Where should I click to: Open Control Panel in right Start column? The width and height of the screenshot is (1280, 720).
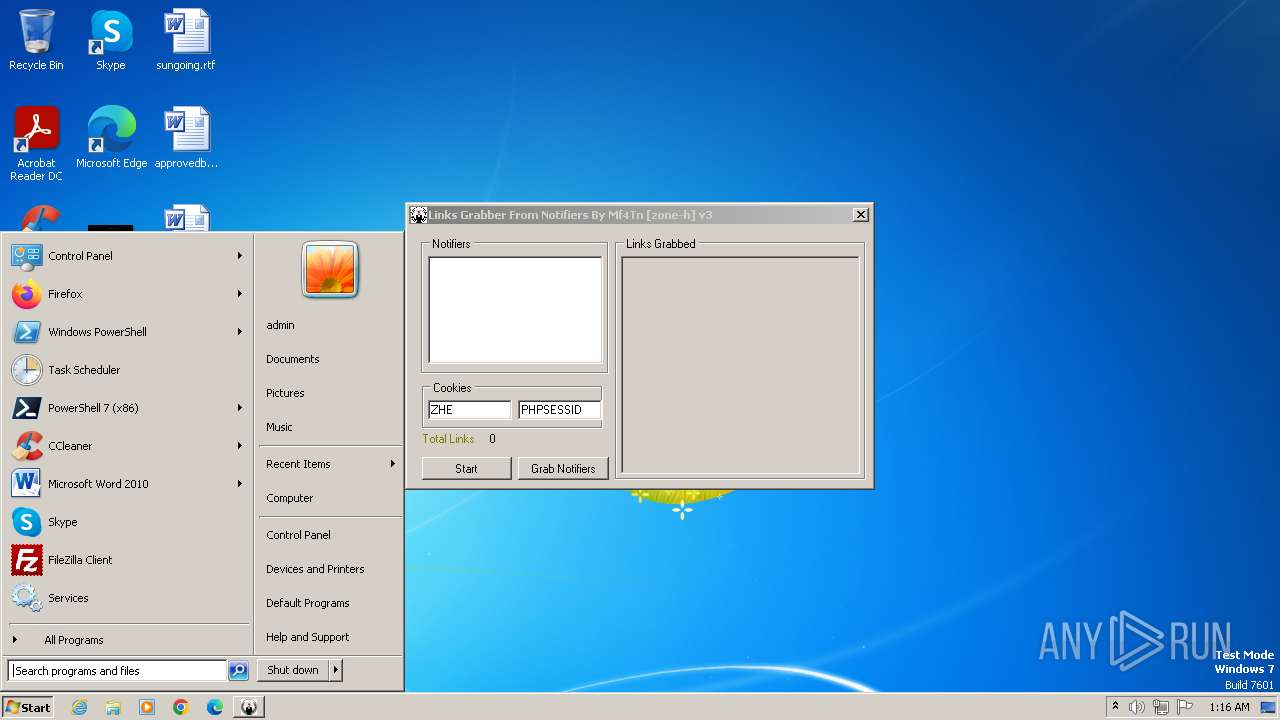(298, 535)
